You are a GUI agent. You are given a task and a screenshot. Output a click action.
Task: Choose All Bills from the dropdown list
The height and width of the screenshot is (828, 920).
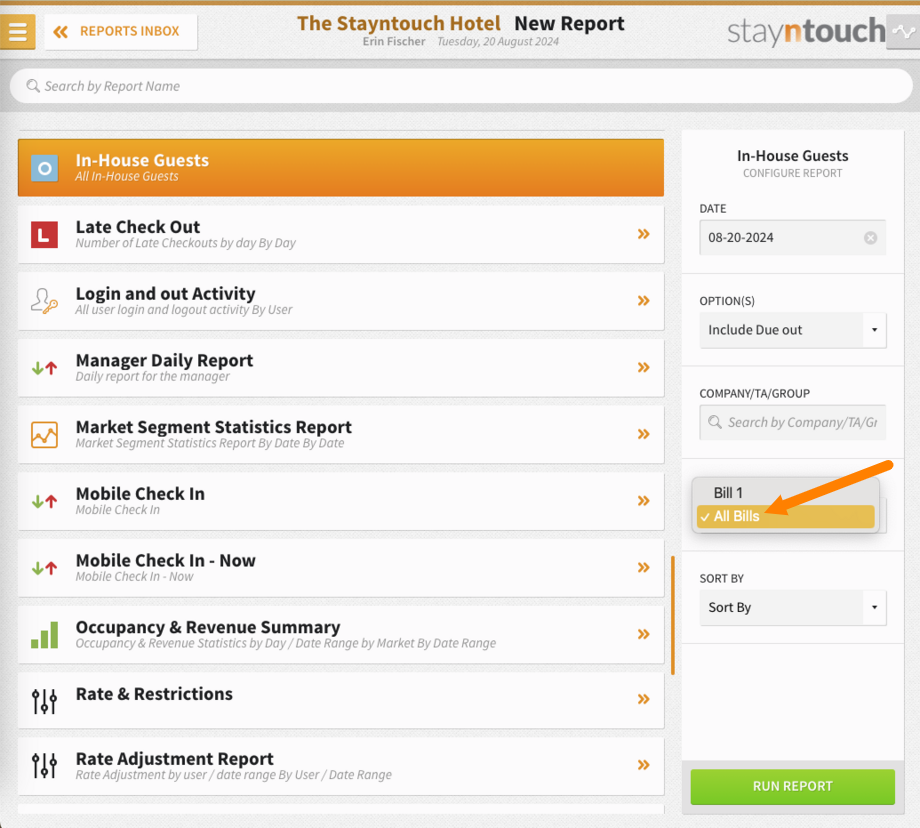[786, 516]
